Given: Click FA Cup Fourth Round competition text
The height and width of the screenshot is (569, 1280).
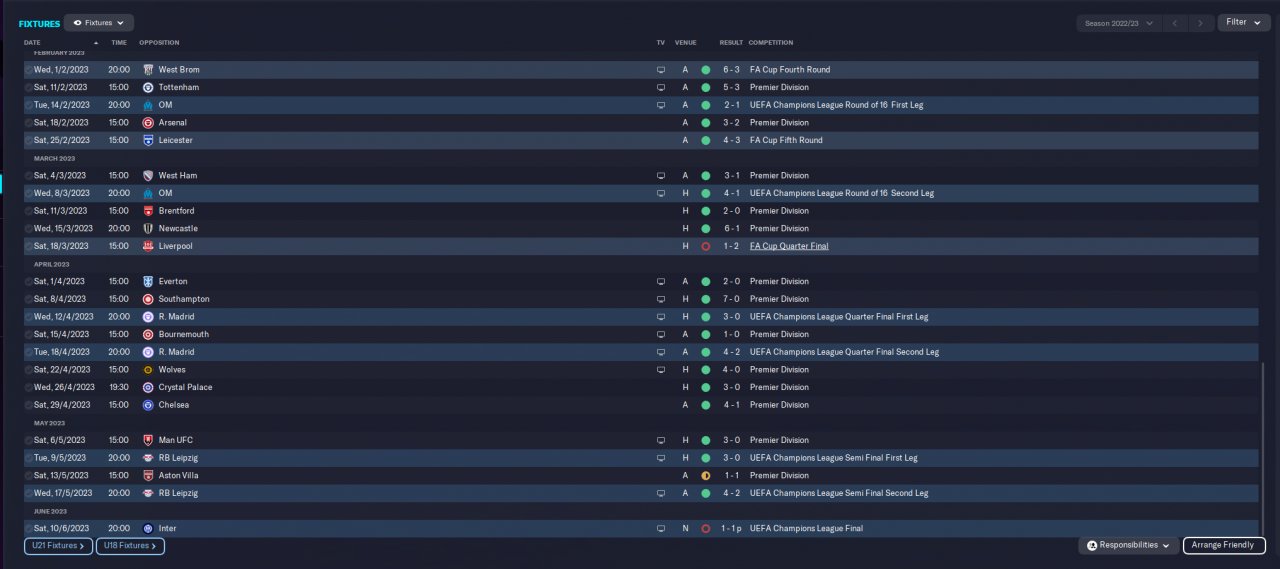Looking at the screenshot, I should [x=790, y=70].
